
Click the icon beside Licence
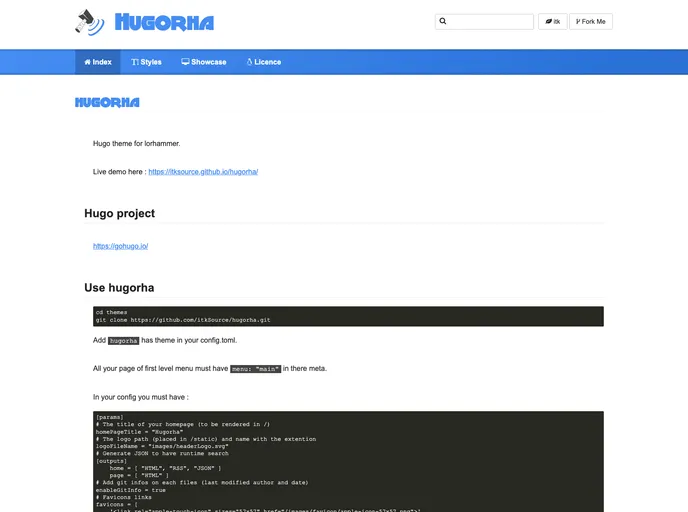249,62
